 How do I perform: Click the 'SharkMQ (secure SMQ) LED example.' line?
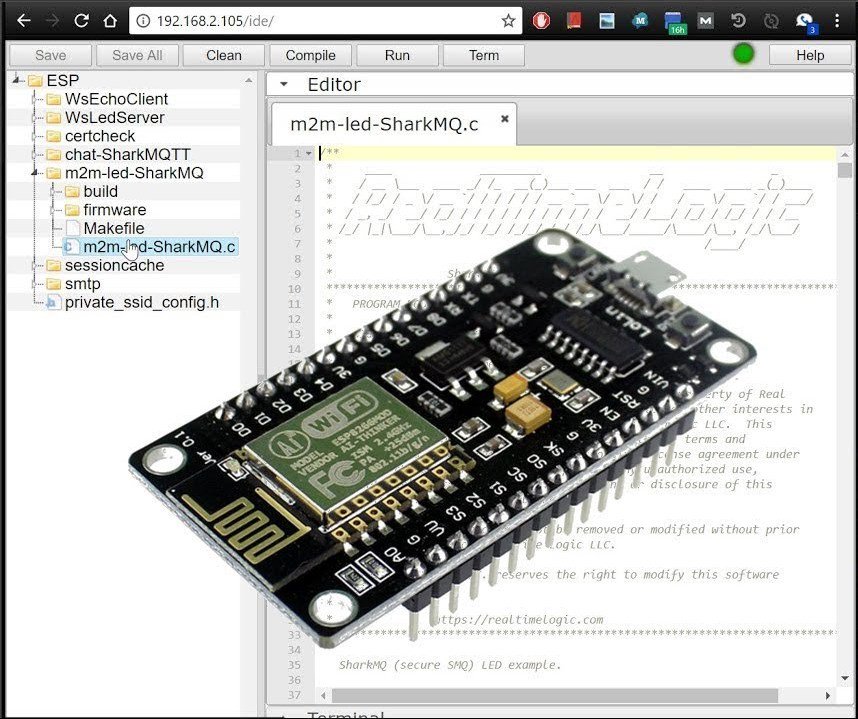point(450,665)
